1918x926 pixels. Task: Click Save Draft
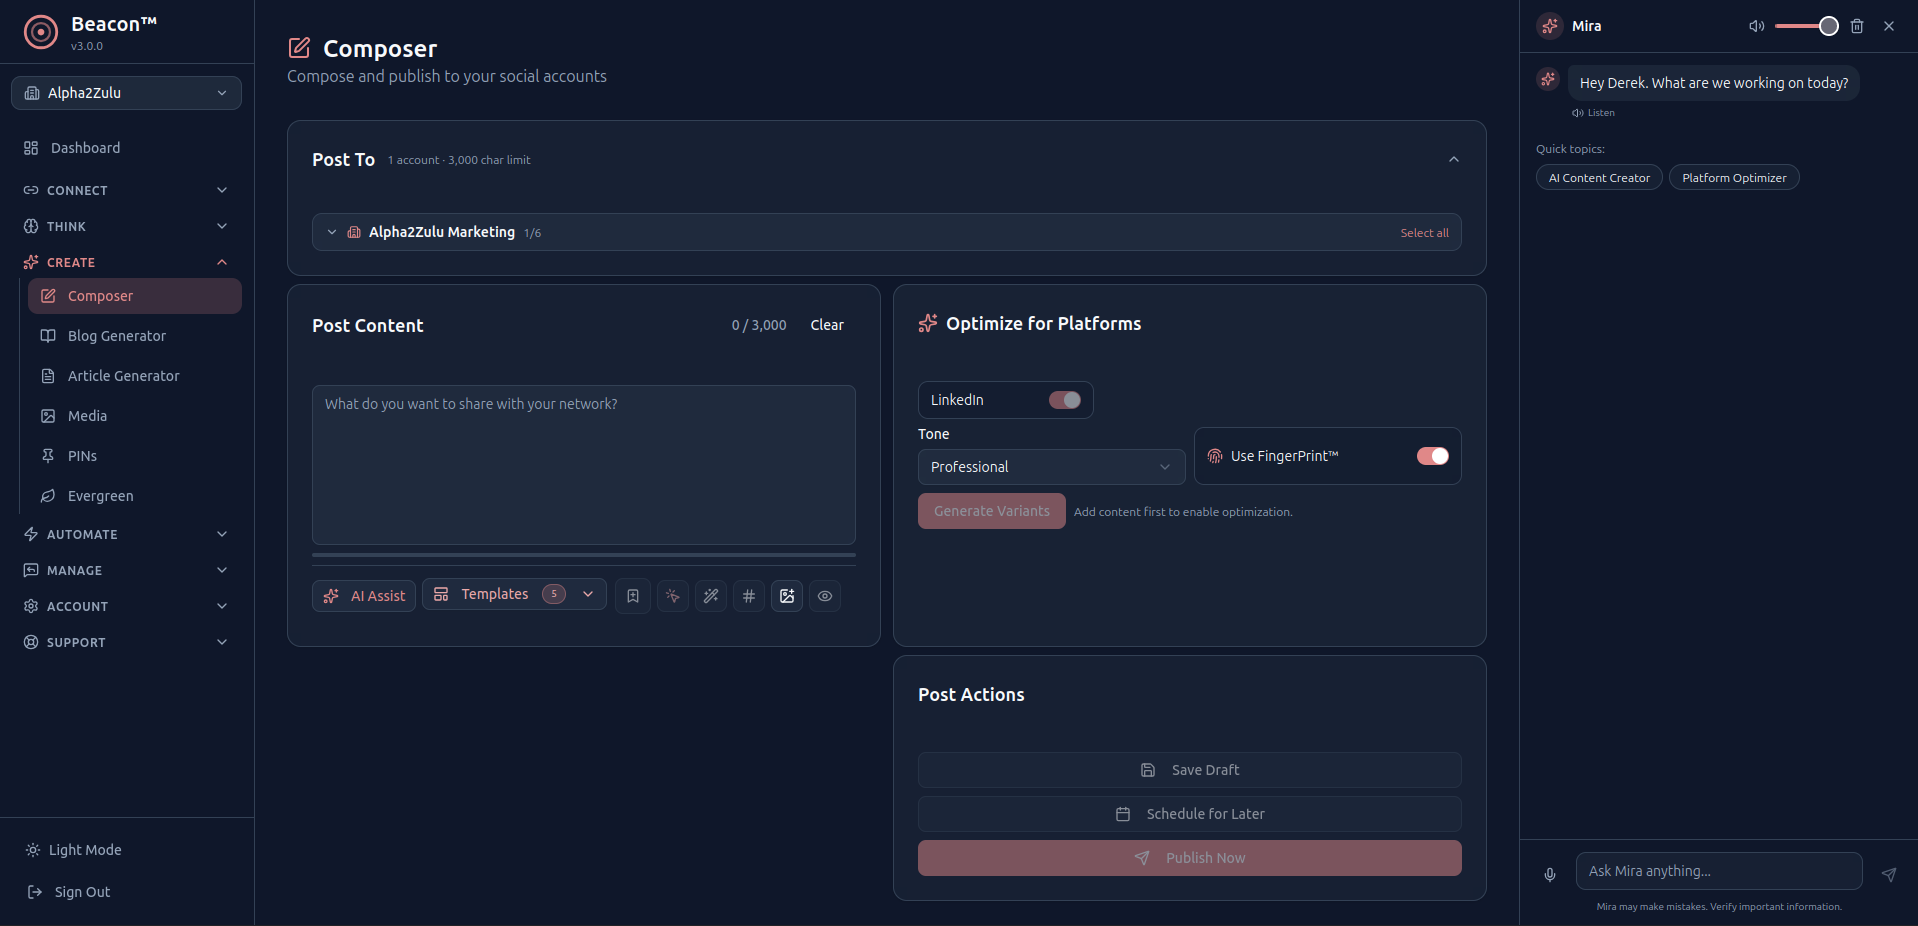coord(1190,770)
